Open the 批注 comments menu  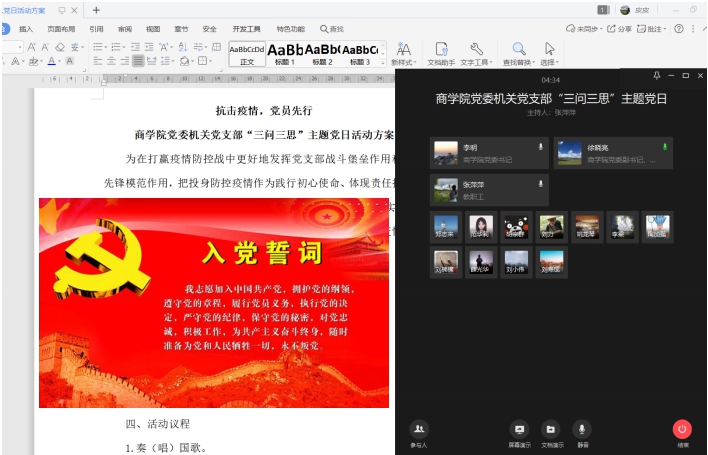pos(652,29)
